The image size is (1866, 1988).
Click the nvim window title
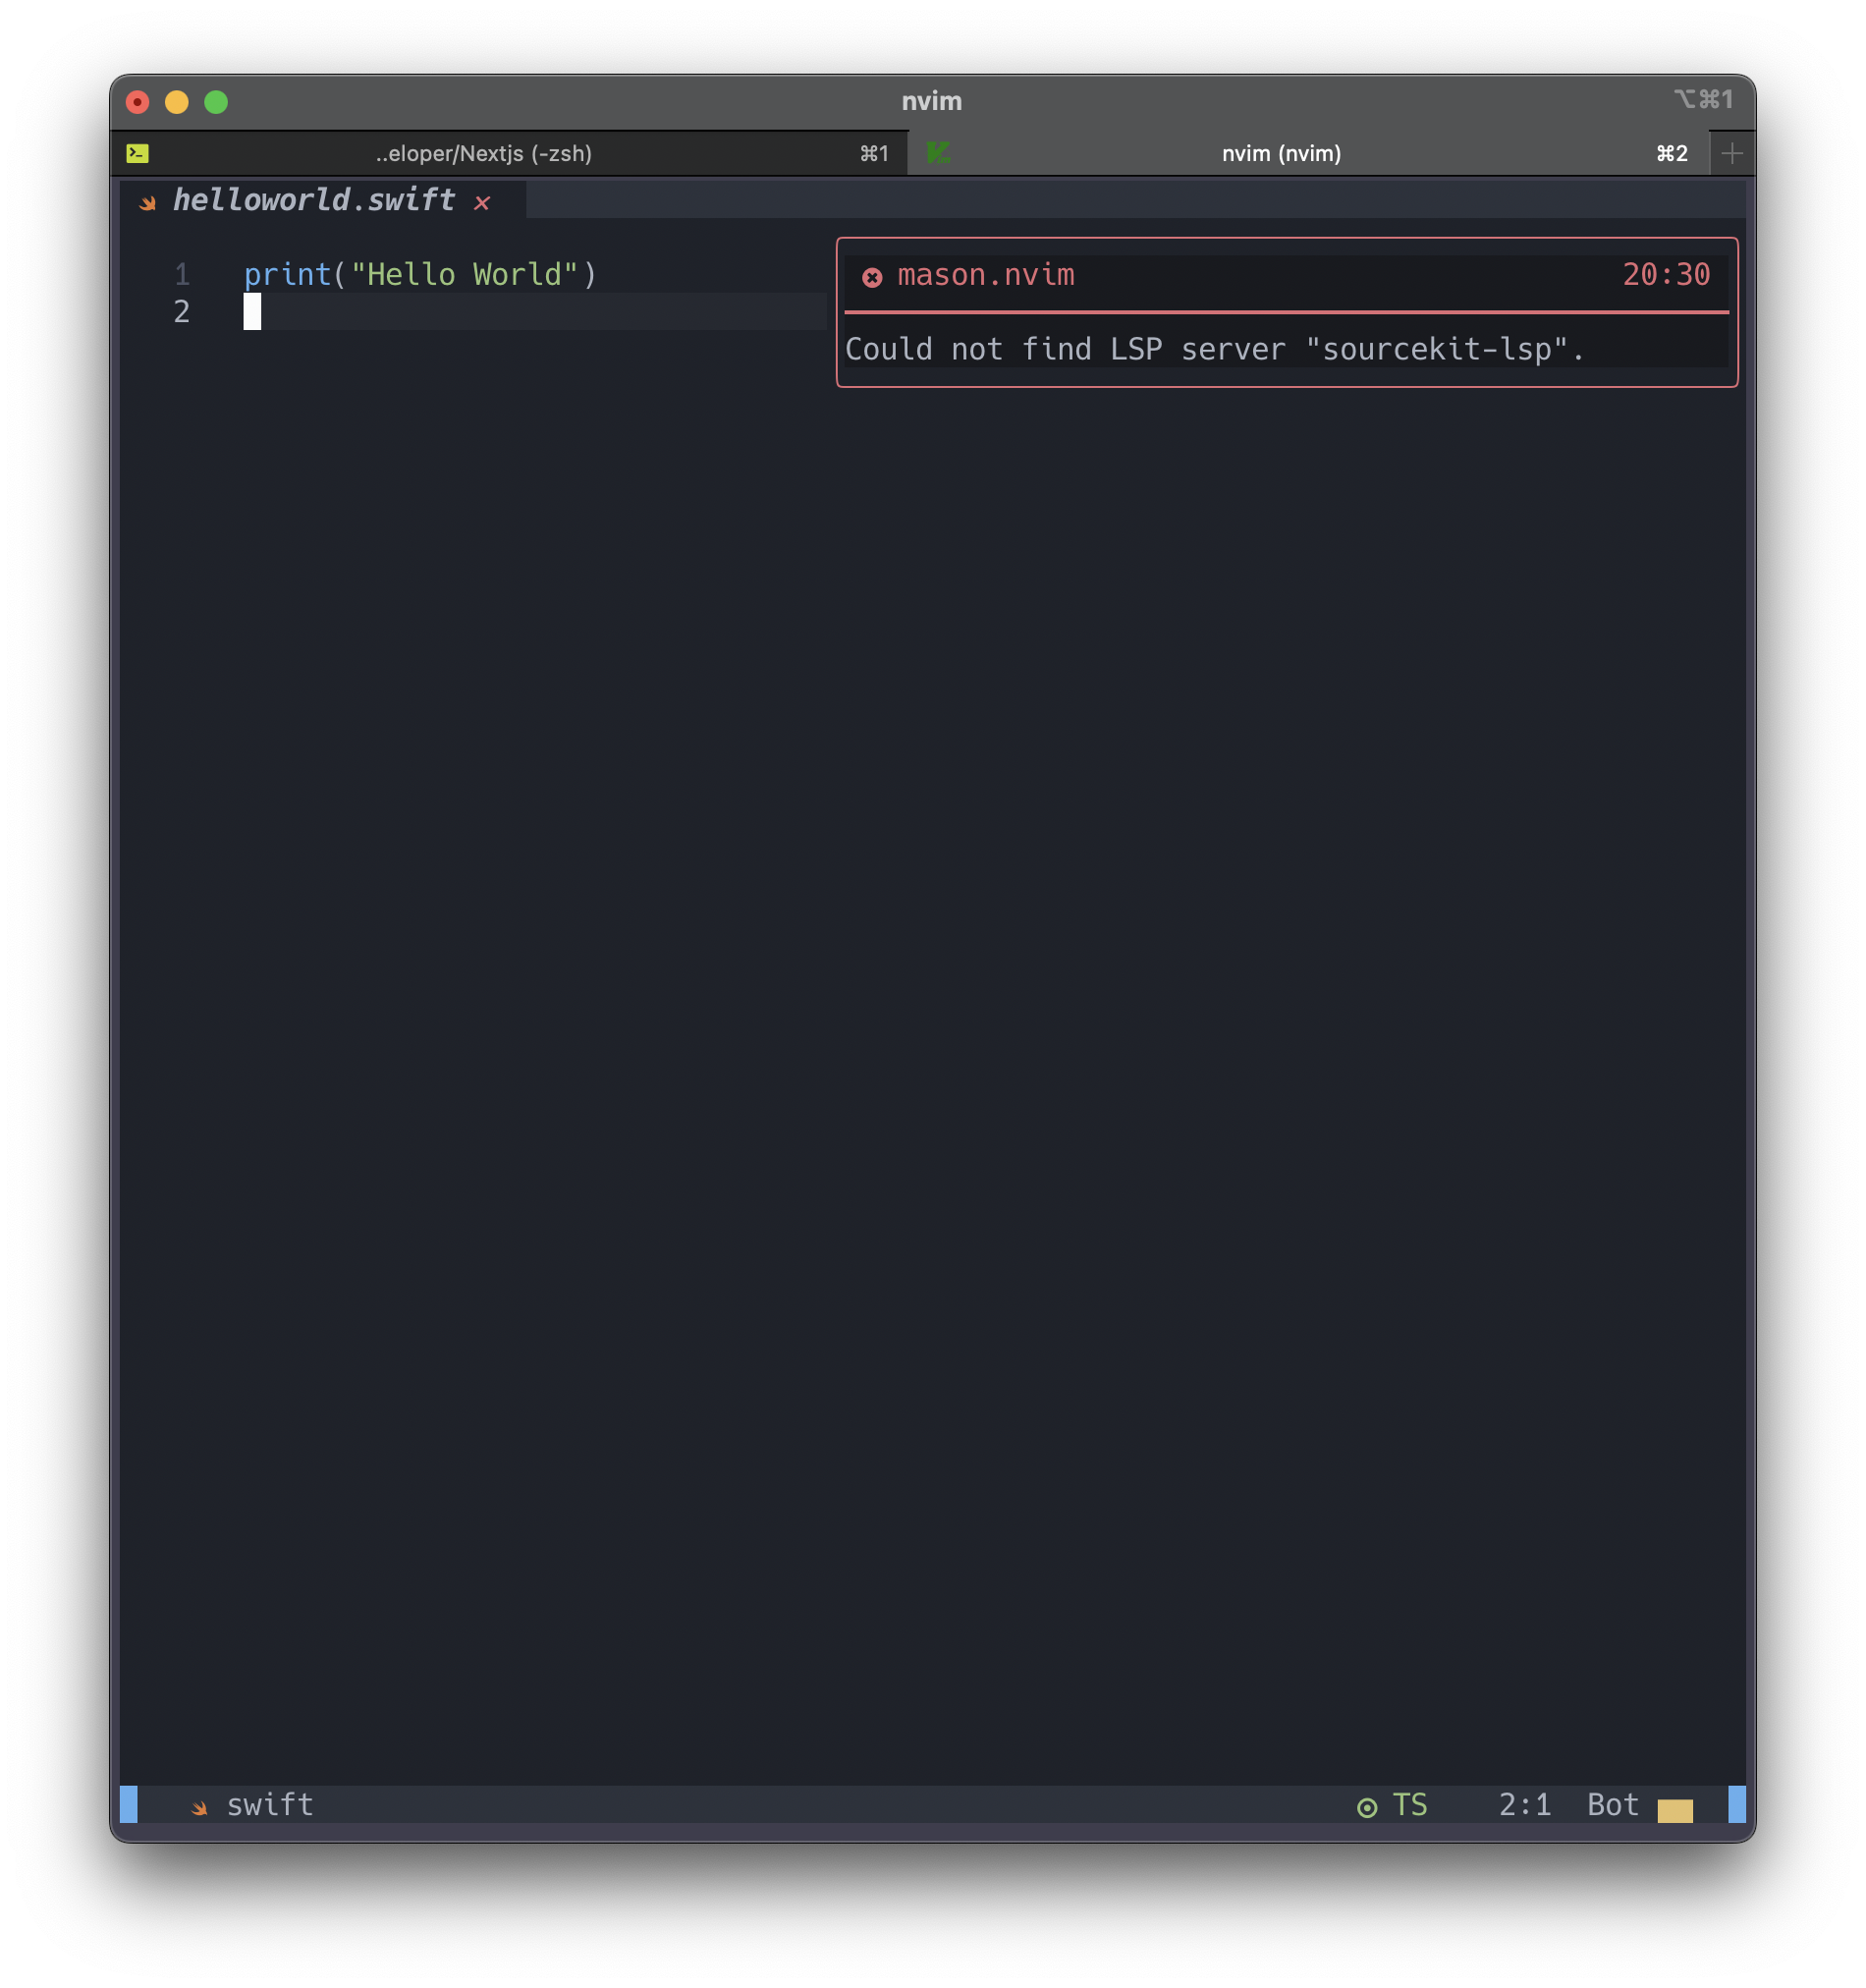932,101
